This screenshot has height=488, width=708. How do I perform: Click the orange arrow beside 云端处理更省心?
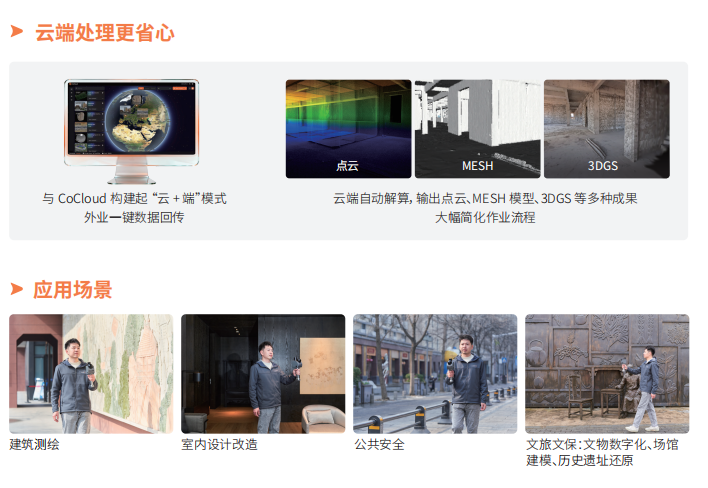tap(17, 31)
